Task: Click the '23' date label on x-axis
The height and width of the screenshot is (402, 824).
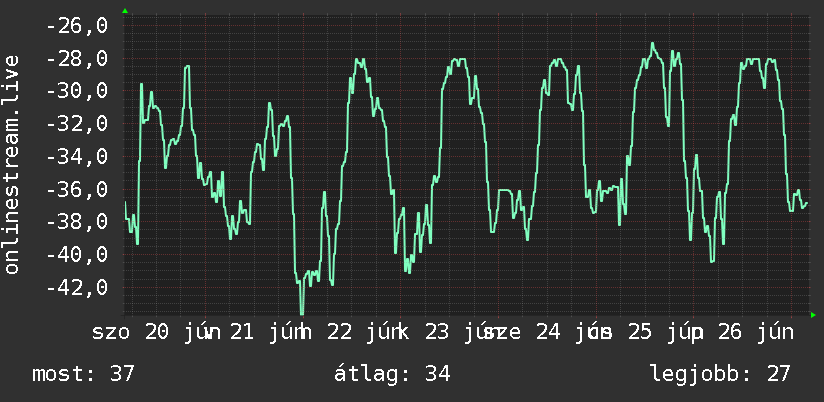Action: pyautogui.click(x=437, y=333)
